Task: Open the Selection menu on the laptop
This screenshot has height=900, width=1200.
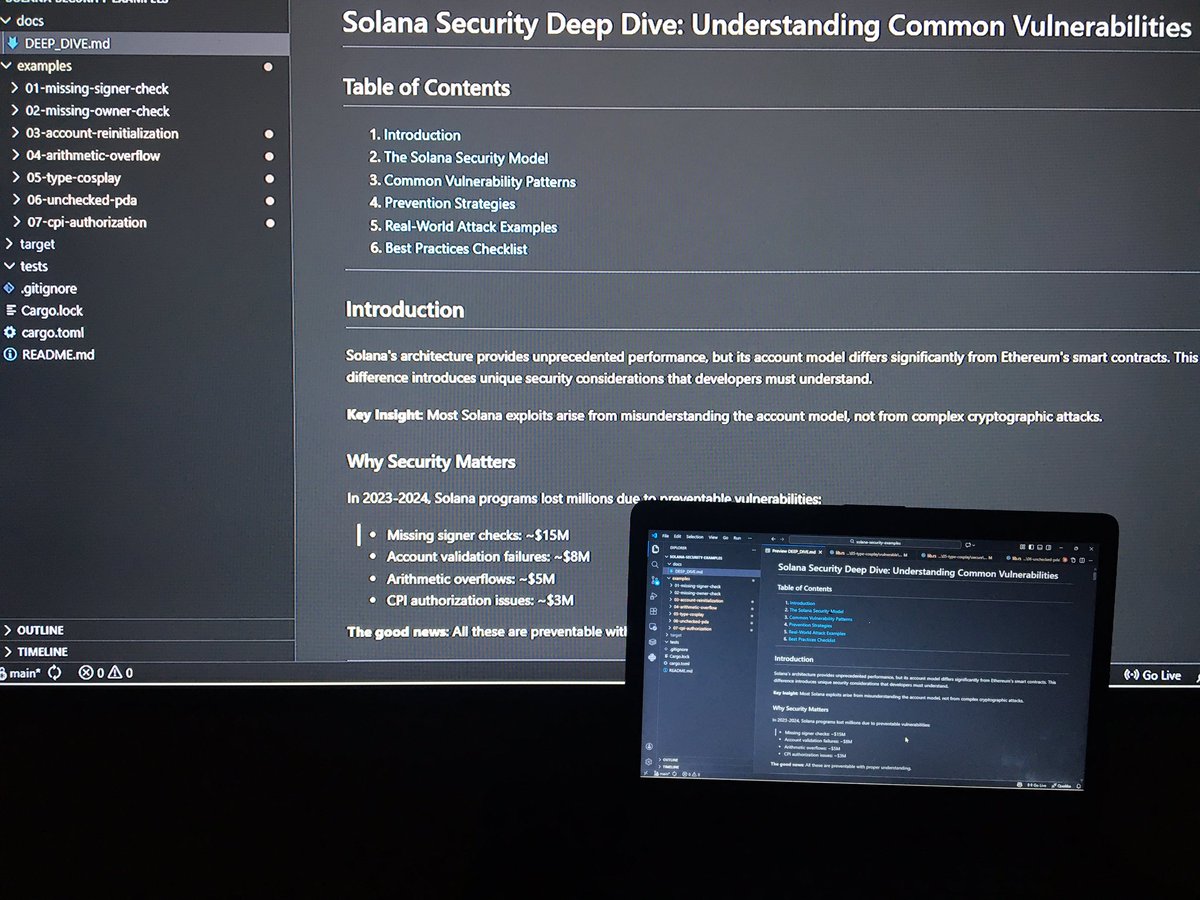Action: (x=695, y=537)
